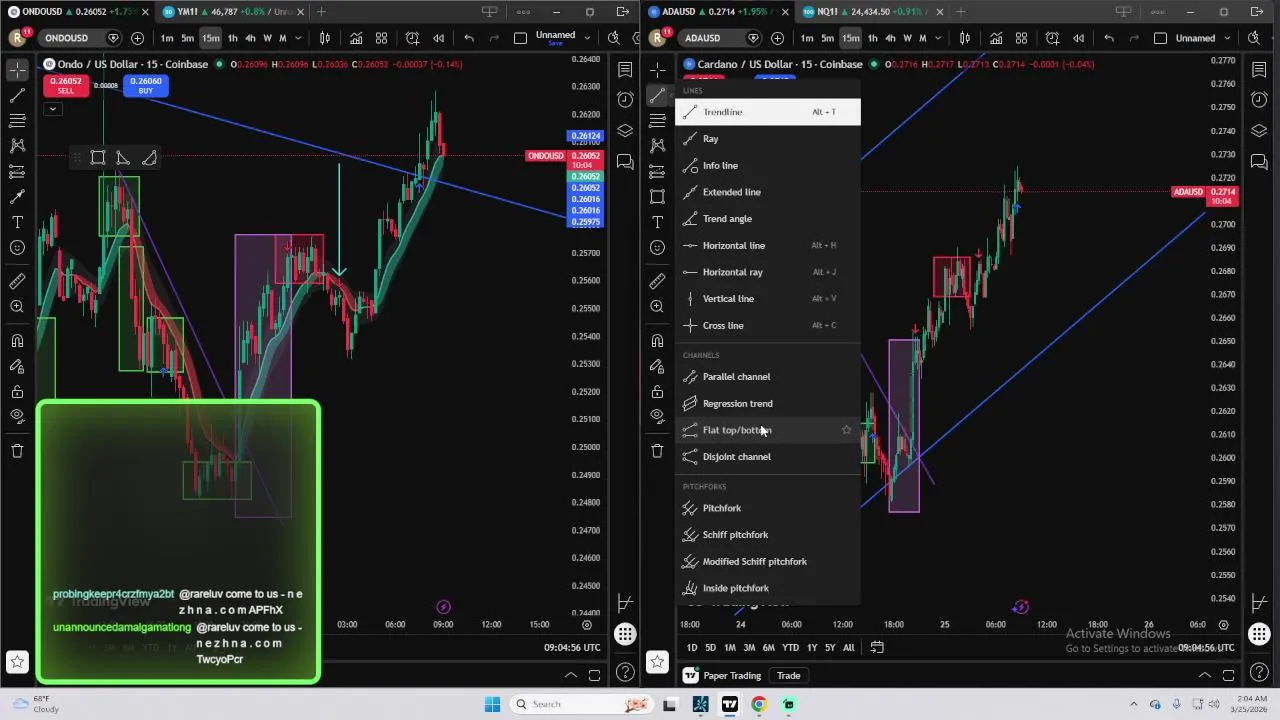The image size is (1280, 720).
Task: Undo last action in ONDOUSD window
Action: (x=469, y=38)
